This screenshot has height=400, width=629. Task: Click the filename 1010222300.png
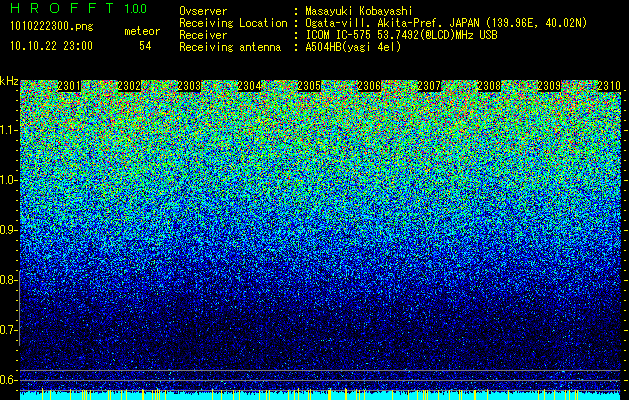[52, 26]
